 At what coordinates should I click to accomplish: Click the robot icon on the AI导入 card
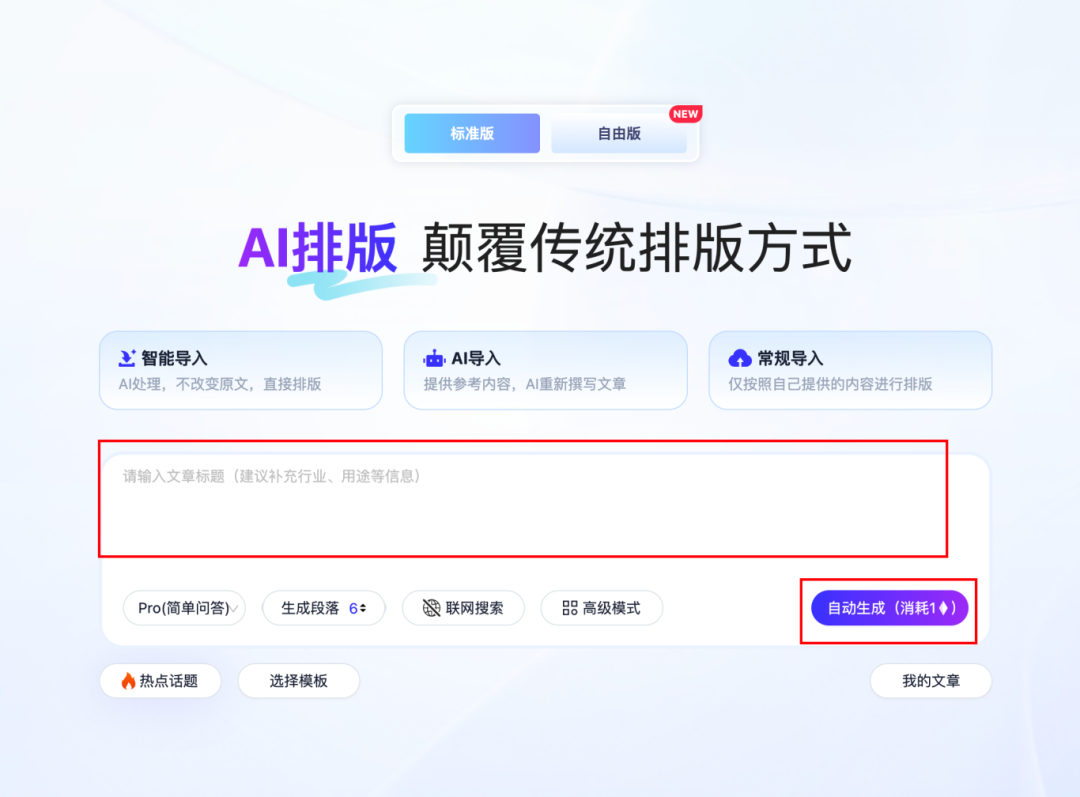click(x=435, y=357)
